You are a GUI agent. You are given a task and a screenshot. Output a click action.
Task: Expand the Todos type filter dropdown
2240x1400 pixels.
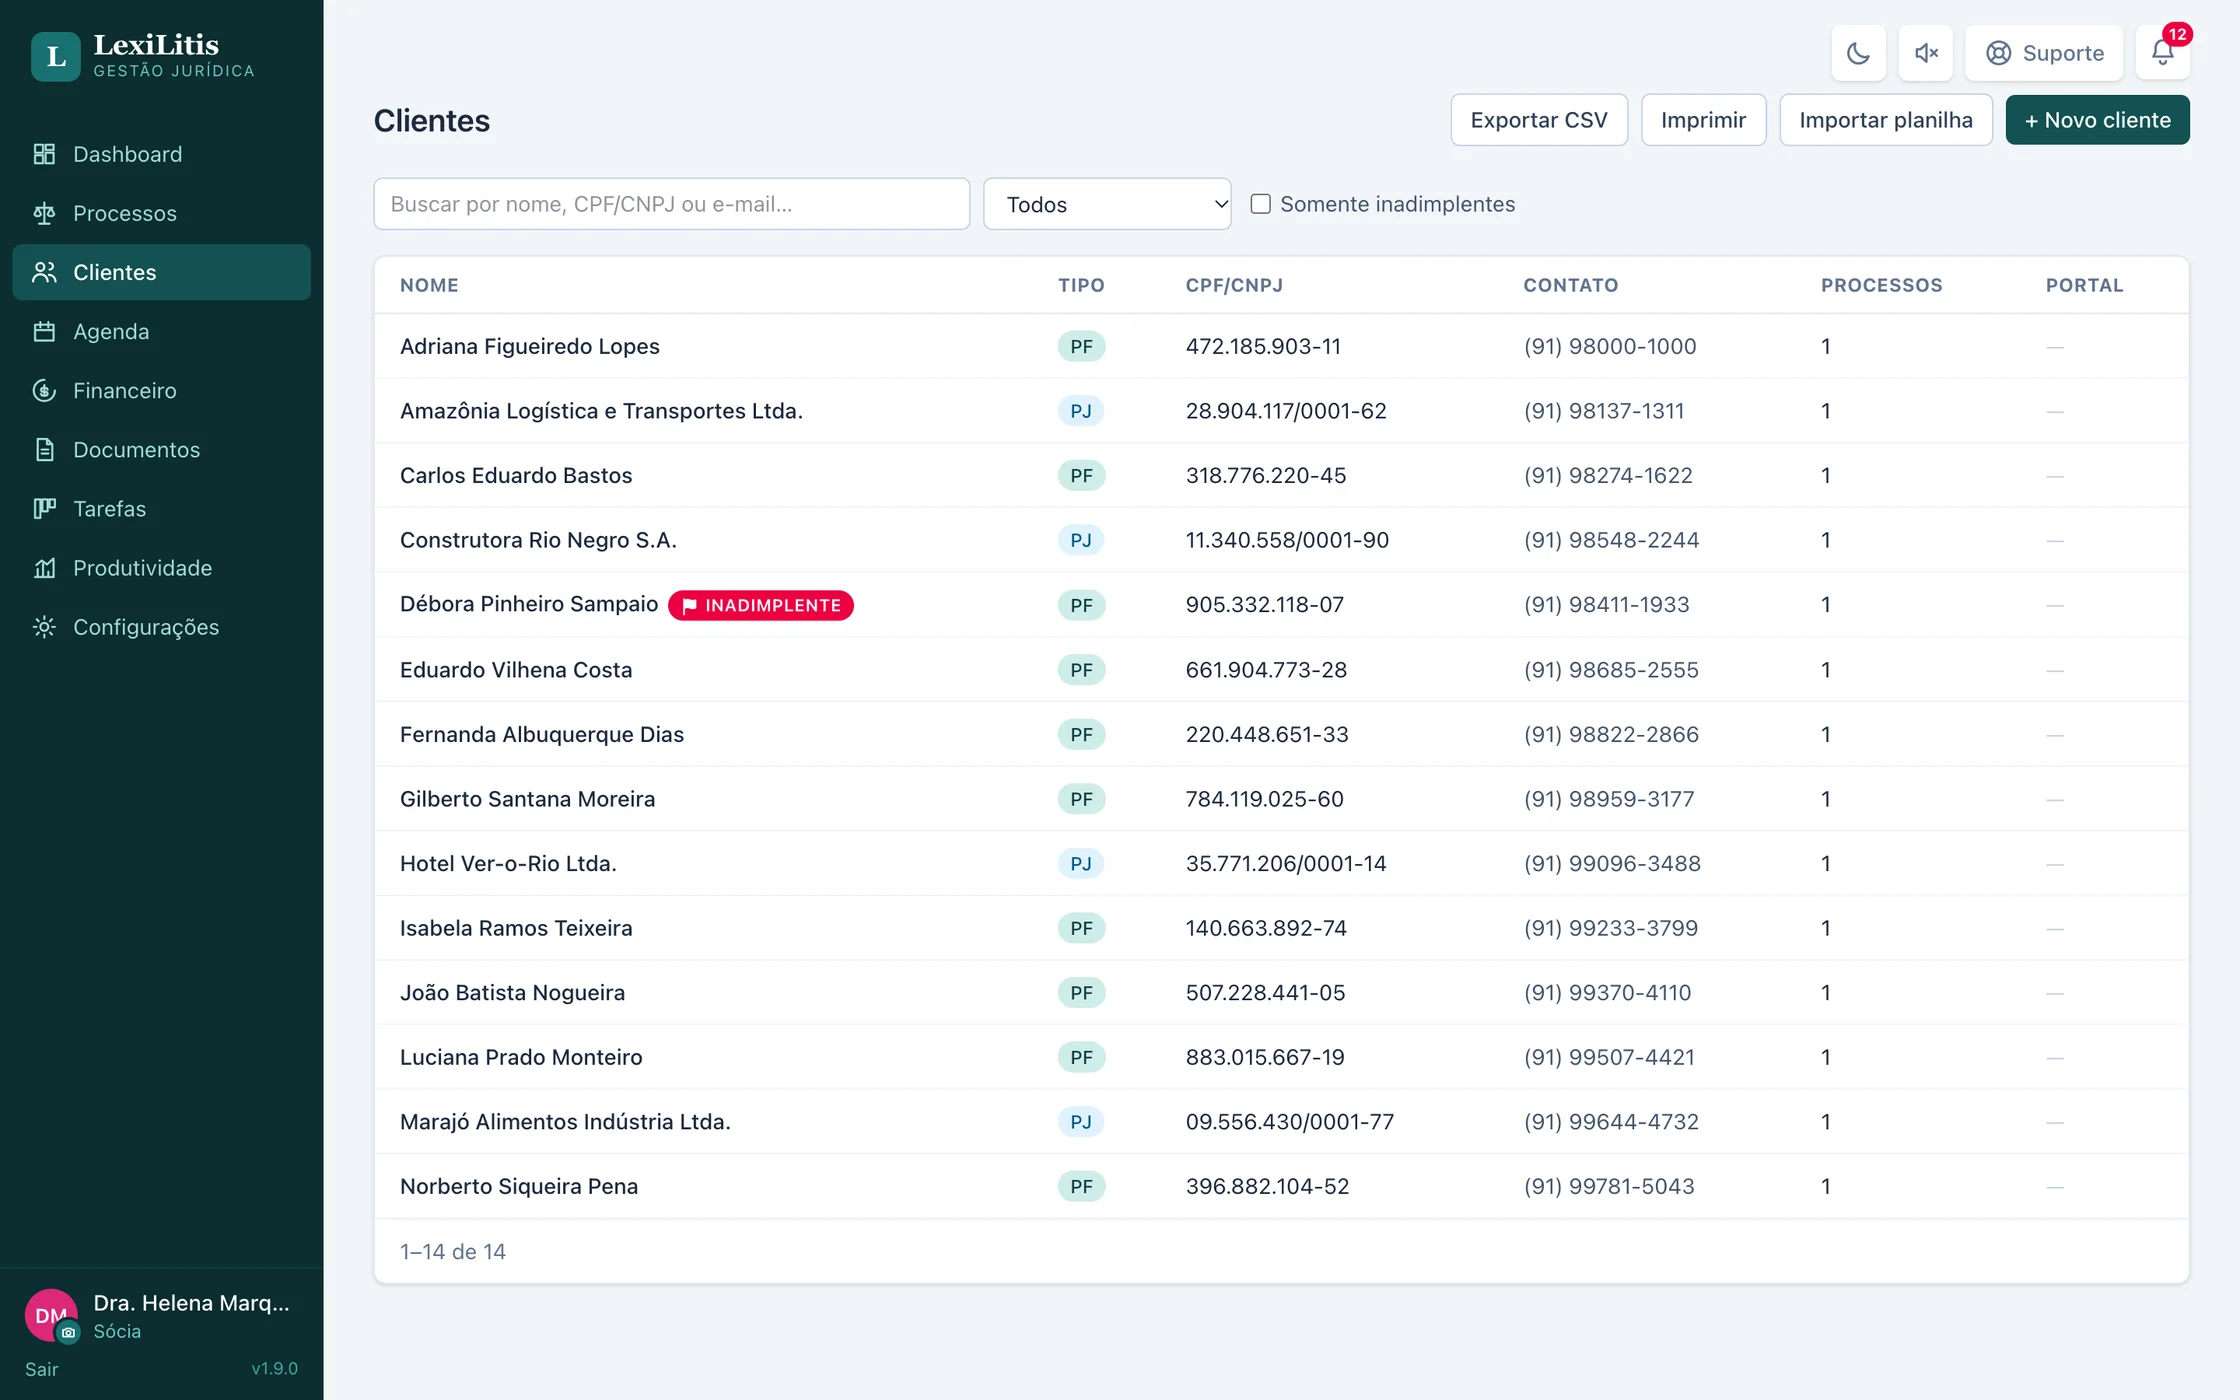click(1107, 204)
